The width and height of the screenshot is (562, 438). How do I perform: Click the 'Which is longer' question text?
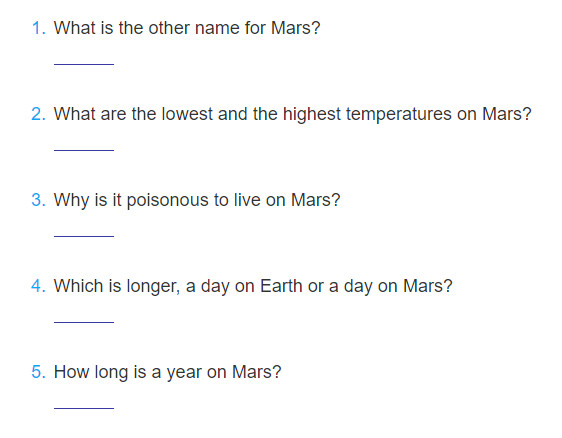coord(253,287)
